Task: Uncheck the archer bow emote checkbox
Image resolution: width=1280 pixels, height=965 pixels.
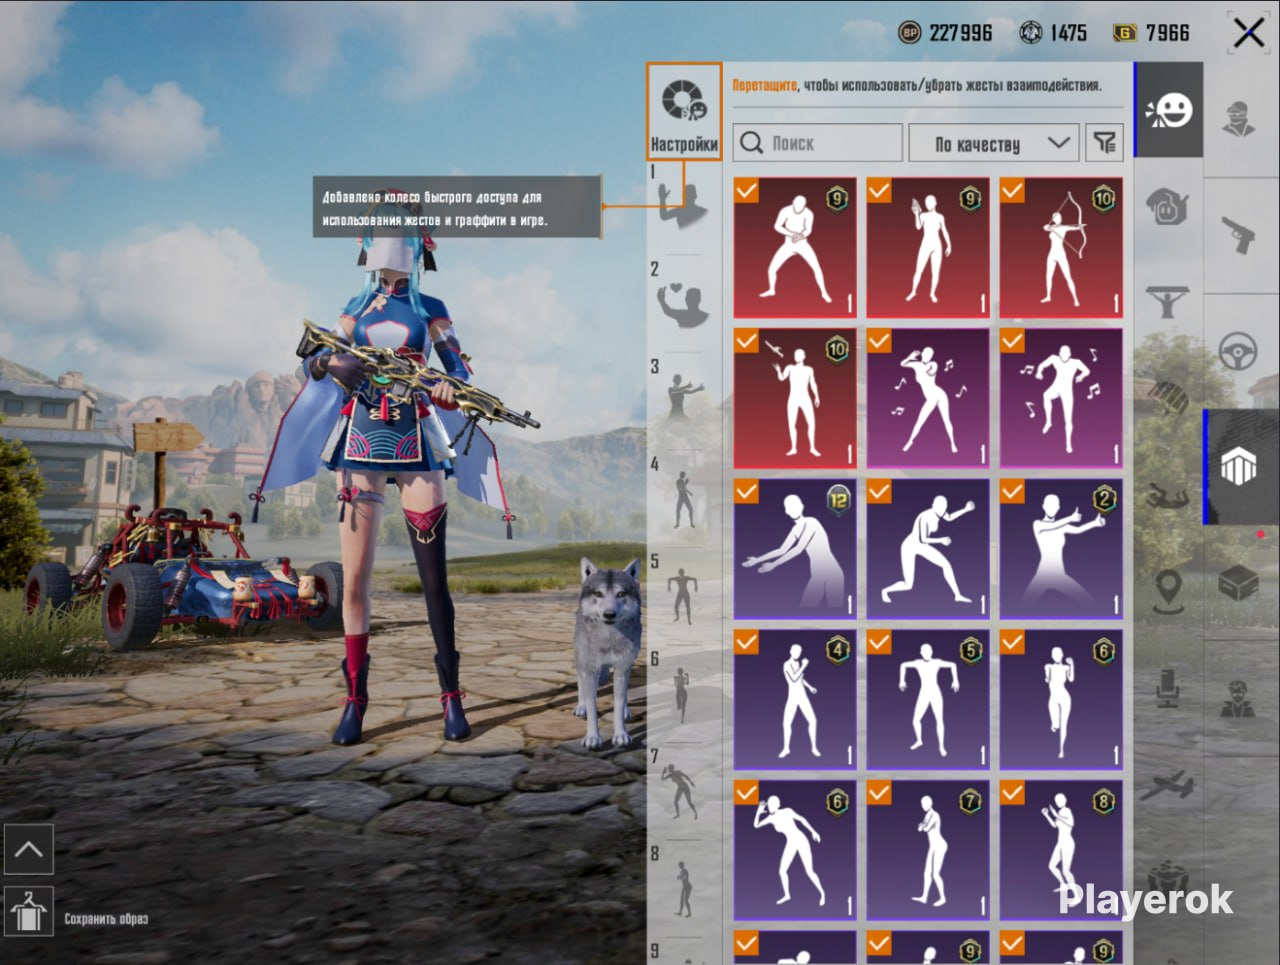Action: point(1013,190)
